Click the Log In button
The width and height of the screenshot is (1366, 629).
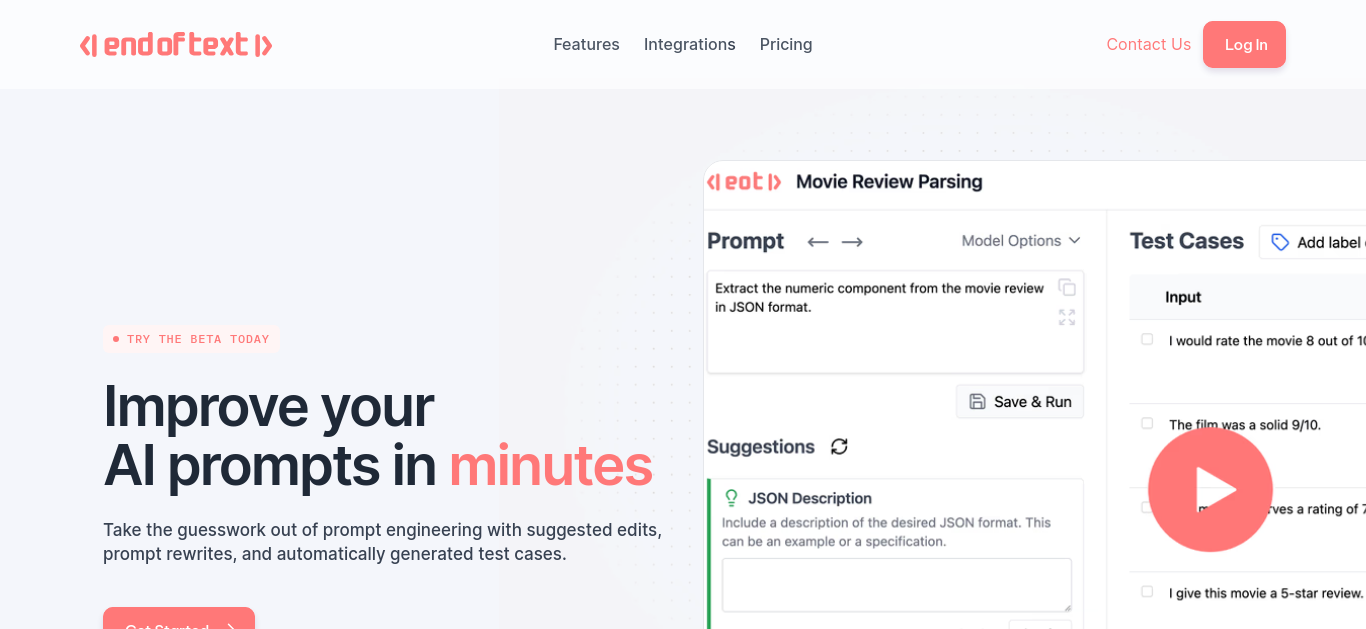(x=1244, y=45)
